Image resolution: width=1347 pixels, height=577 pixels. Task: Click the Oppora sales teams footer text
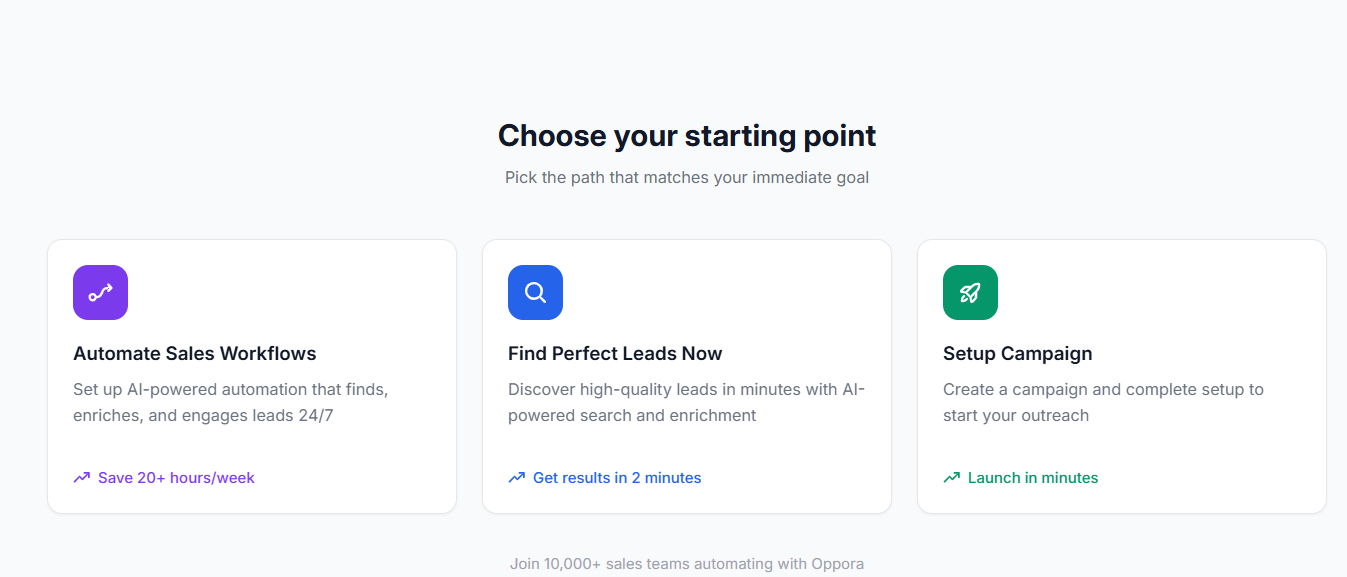[x=687, y=563]
